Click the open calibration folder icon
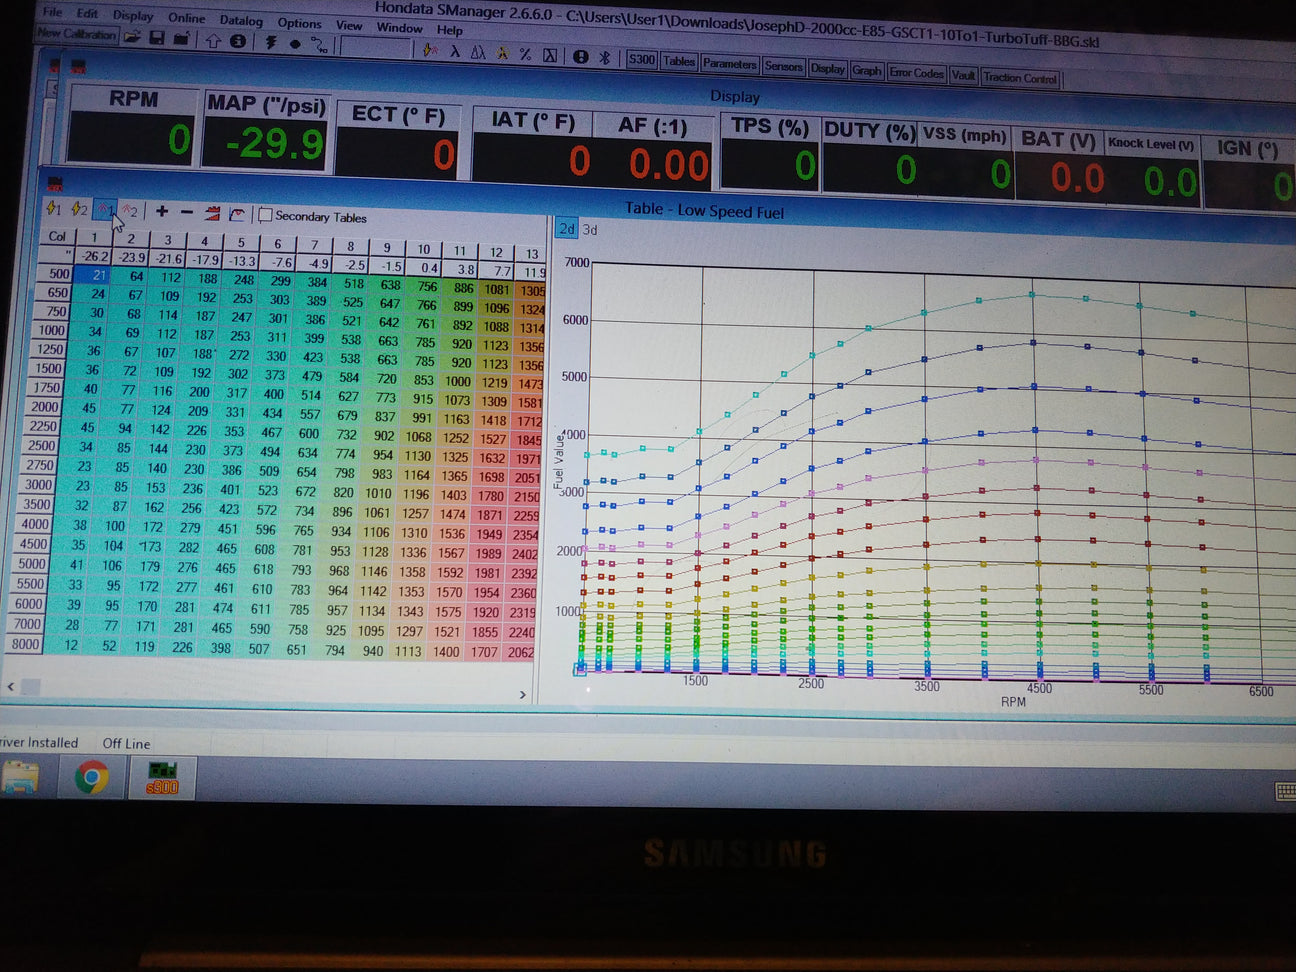The image size is (1296, 972). (x=132, y=38)
